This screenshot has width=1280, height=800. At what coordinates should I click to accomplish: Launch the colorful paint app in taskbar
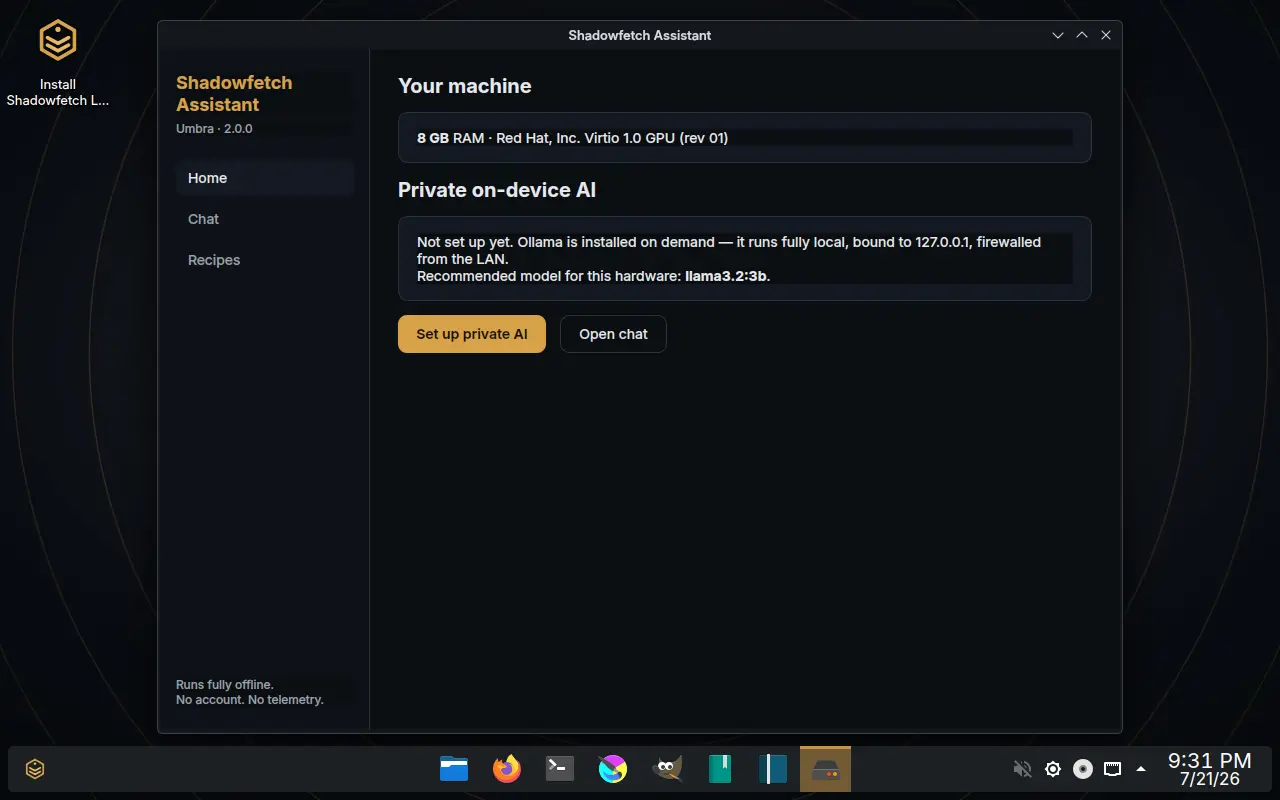pyautogui.click(x=613, y=769)
